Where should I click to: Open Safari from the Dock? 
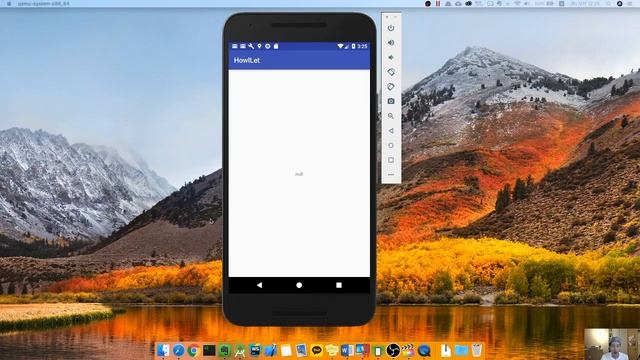coord(178,350)
